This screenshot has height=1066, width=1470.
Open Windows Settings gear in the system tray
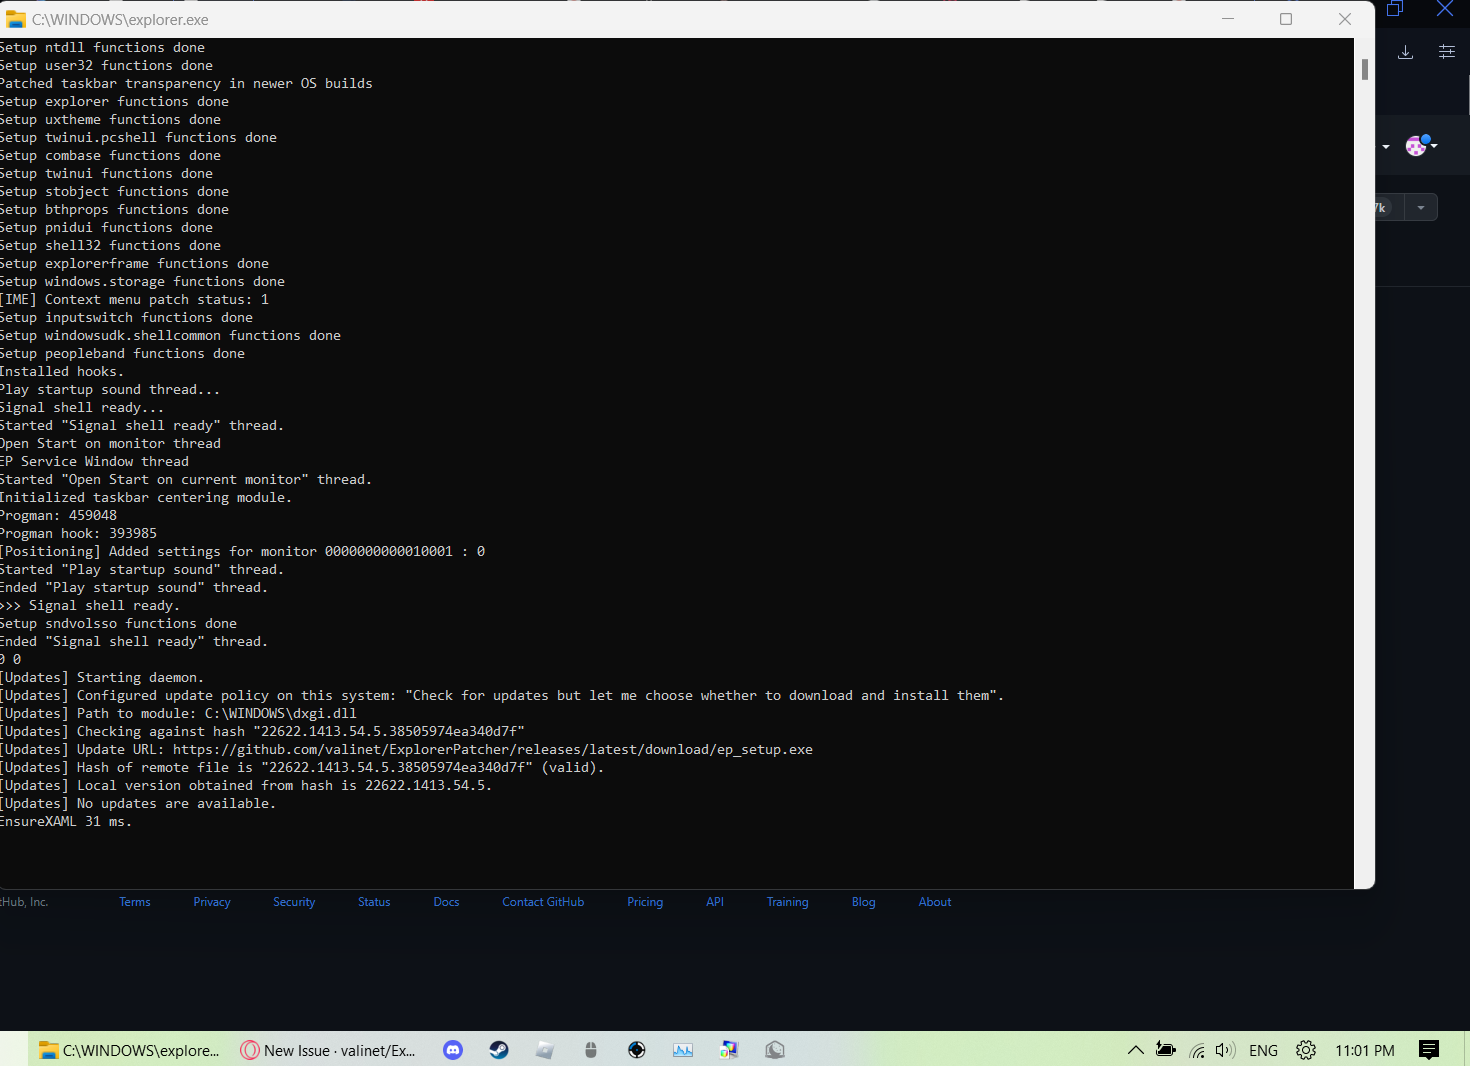tap(1306, 1050)
